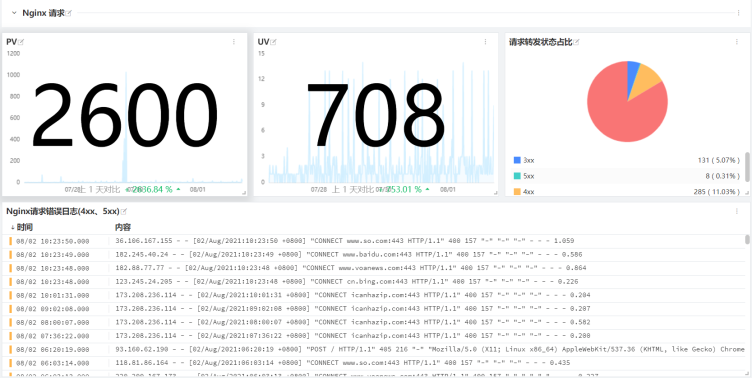Image resolution: width=752 pixels, height=378 pixels.
Task: Open the Nginx 请求 row's three-dot menu
Action: (739, 13)
